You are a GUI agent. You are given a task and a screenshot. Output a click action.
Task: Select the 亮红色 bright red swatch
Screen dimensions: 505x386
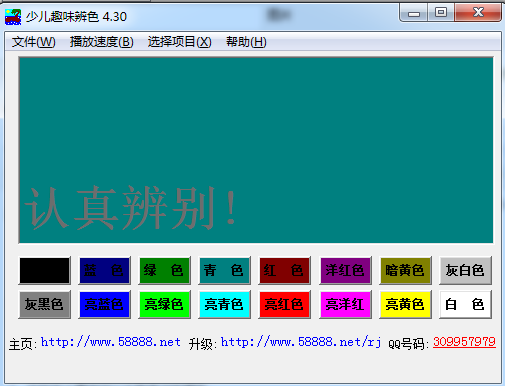coord(284,304)
